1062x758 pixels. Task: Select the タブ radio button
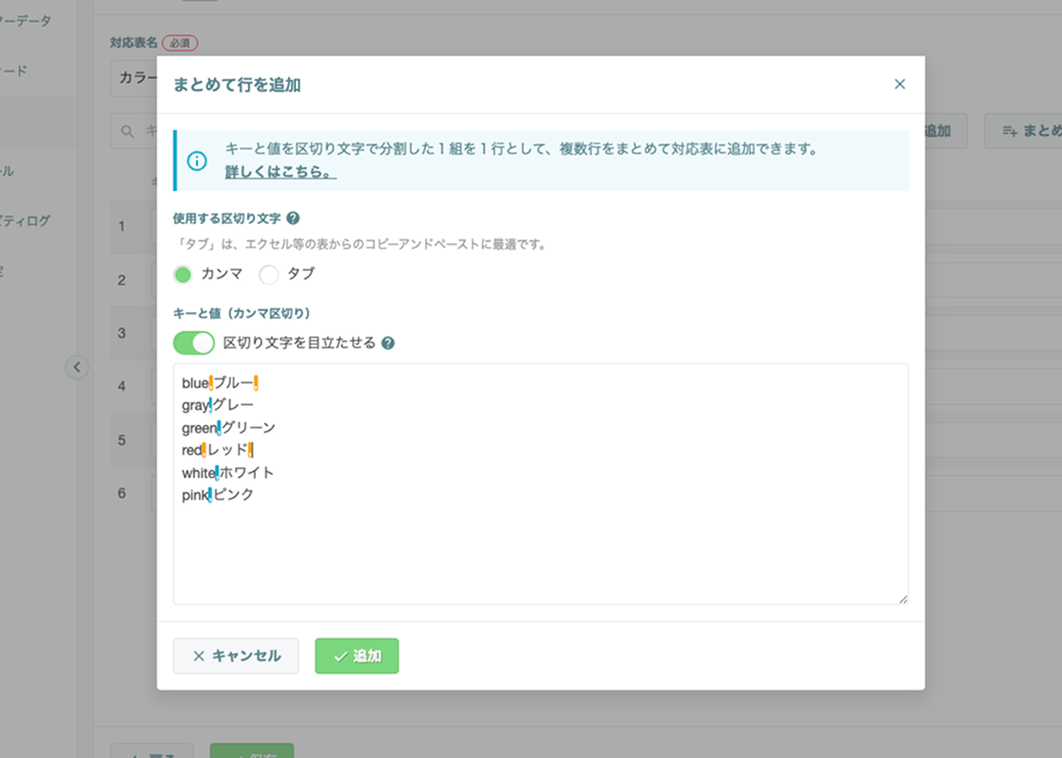(x=269, y=274)
